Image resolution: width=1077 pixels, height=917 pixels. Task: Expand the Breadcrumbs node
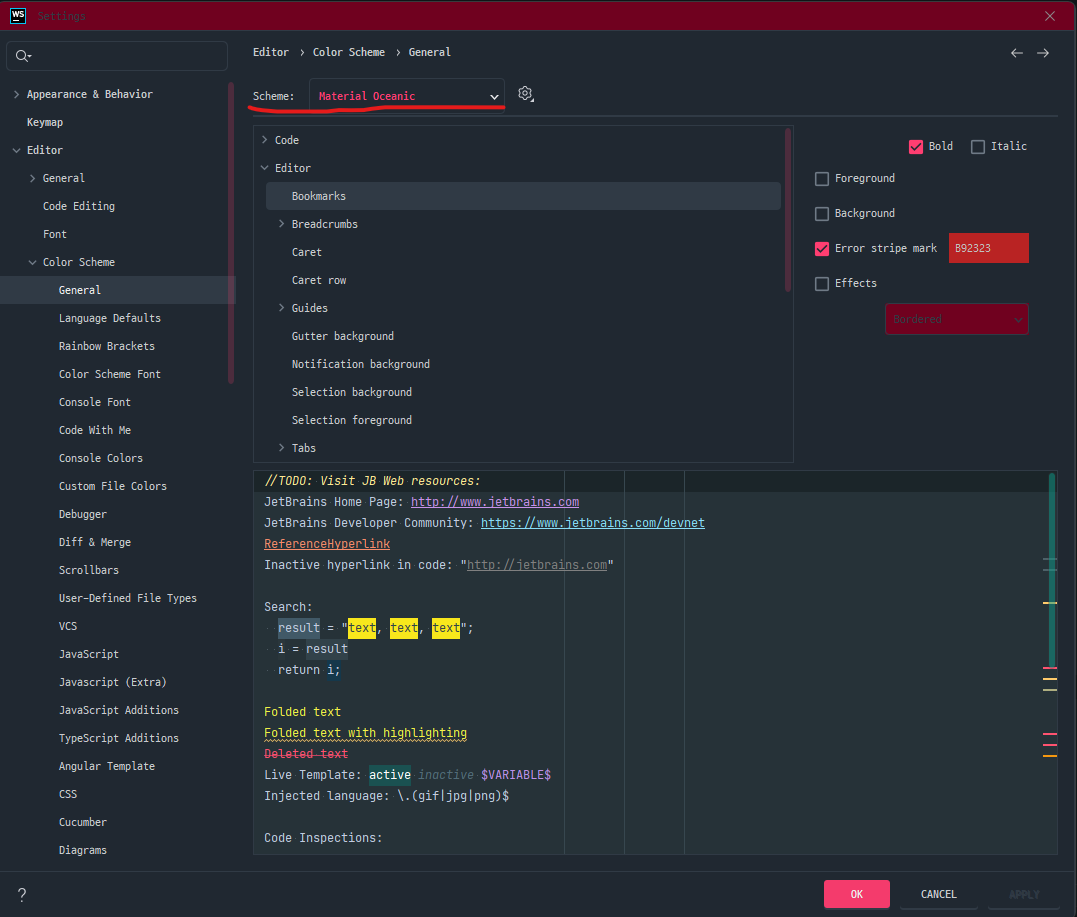pos(282,224)
